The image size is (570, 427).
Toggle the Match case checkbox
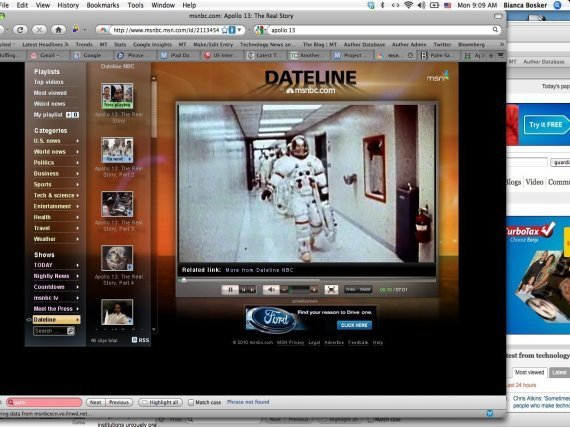(x=191, y=402)
